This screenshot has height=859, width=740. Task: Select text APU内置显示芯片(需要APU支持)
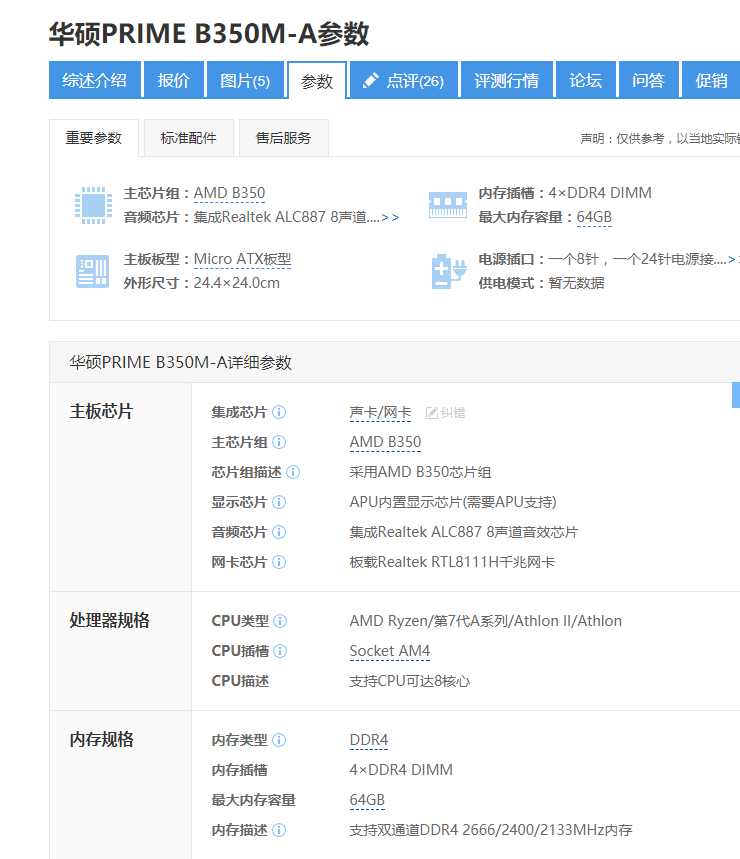[x=453, y=502]
